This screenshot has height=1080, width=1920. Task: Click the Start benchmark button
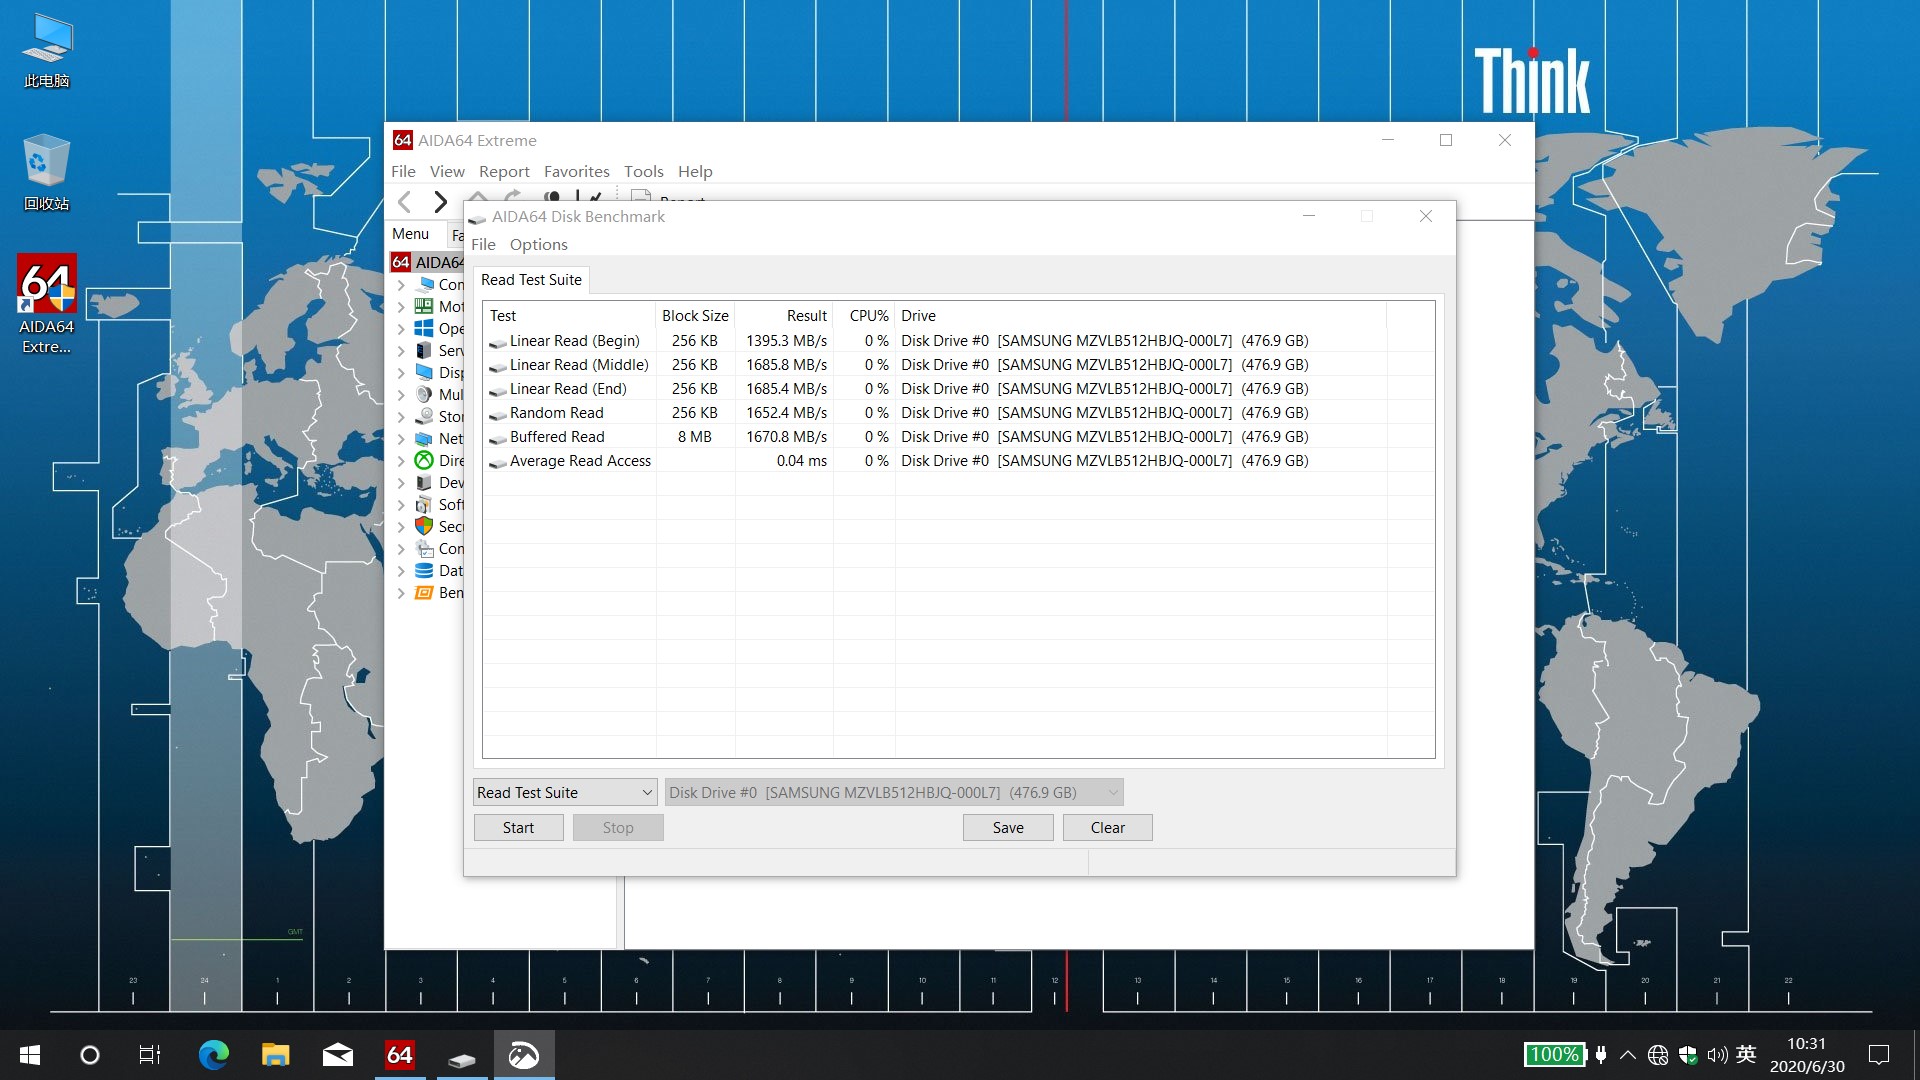pos(518,828)
